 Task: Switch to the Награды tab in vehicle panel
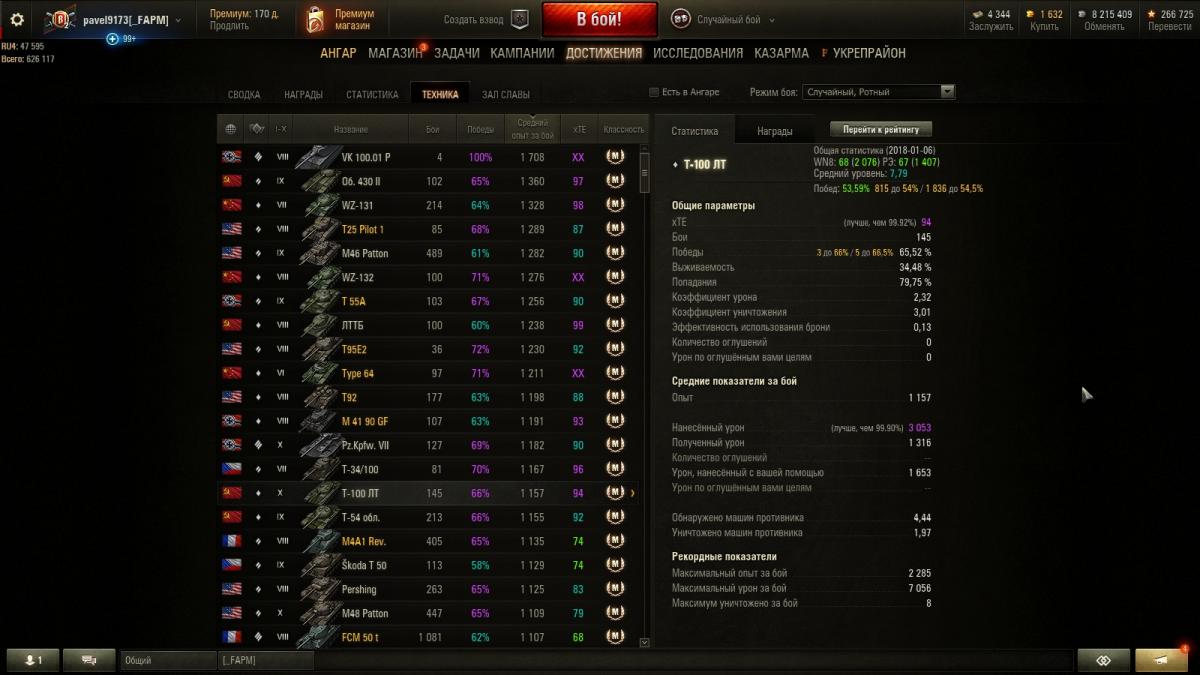(x=775, y=131)
